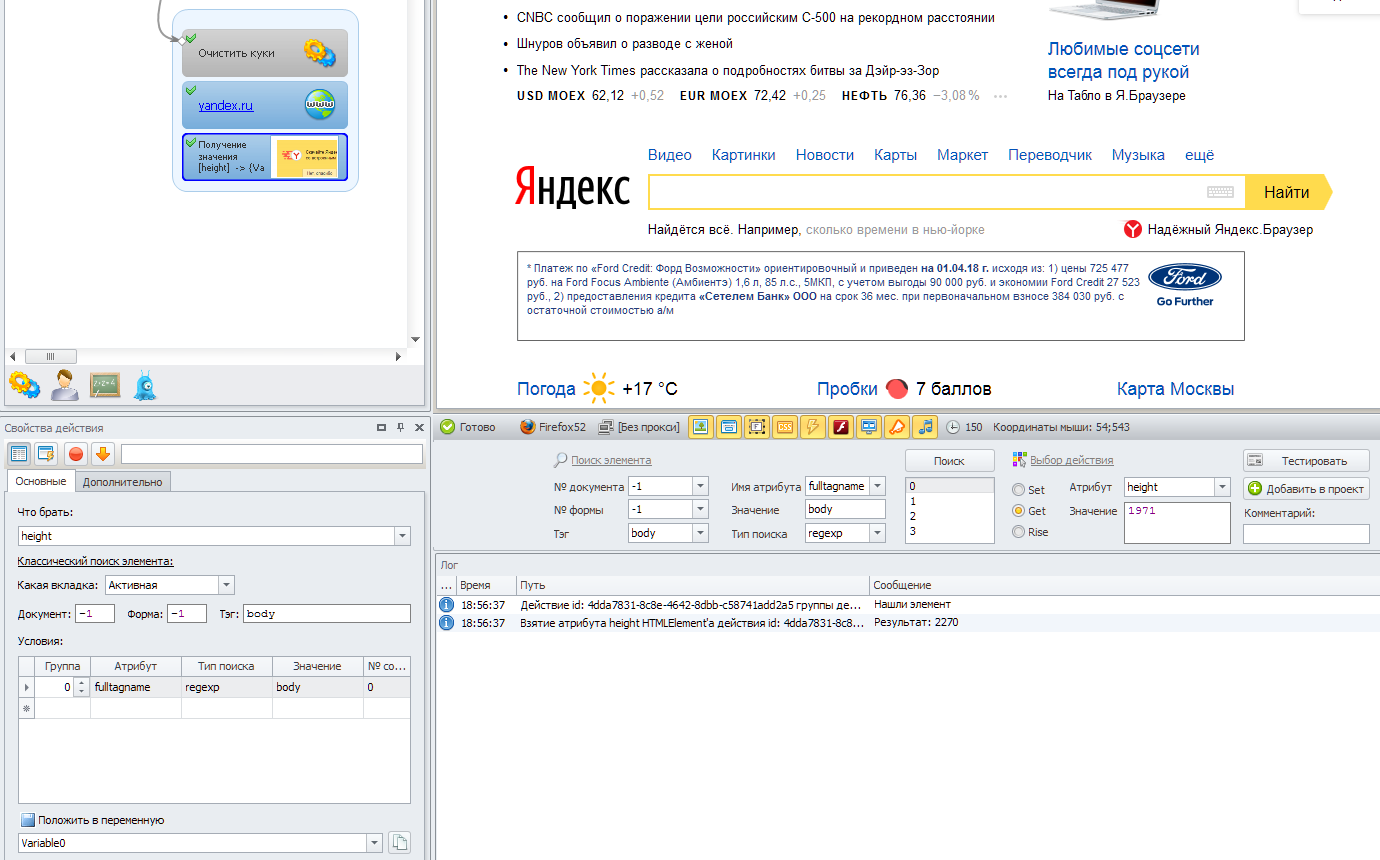Screen dimensions: 1380x860
Task: Click the on-screen keyboard icon in Yandex search box
Action: [1220, 192]
